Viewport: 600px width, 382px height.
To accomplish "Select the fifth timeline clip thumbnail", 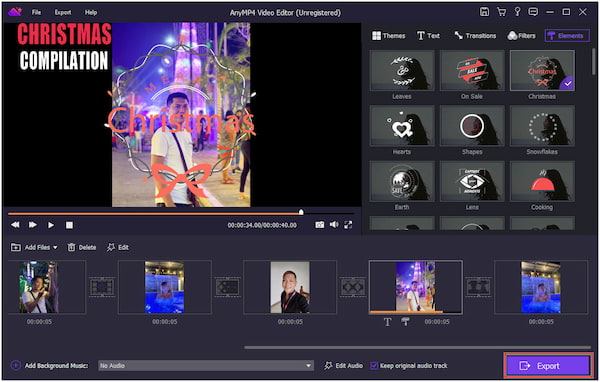I will click(x=541, y=287).
